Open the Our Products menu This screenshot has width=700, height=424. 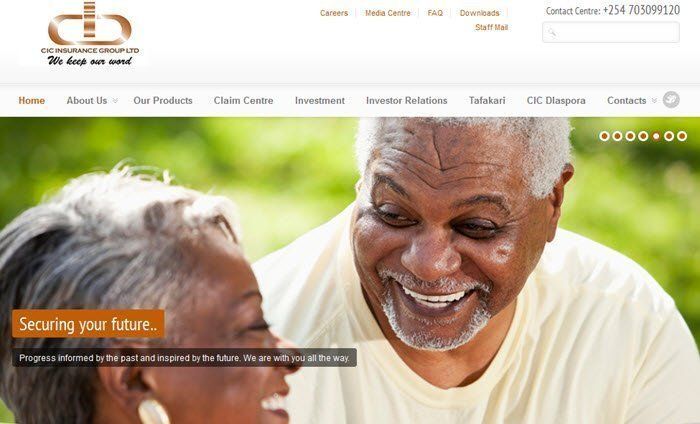(x=163, y=100)
